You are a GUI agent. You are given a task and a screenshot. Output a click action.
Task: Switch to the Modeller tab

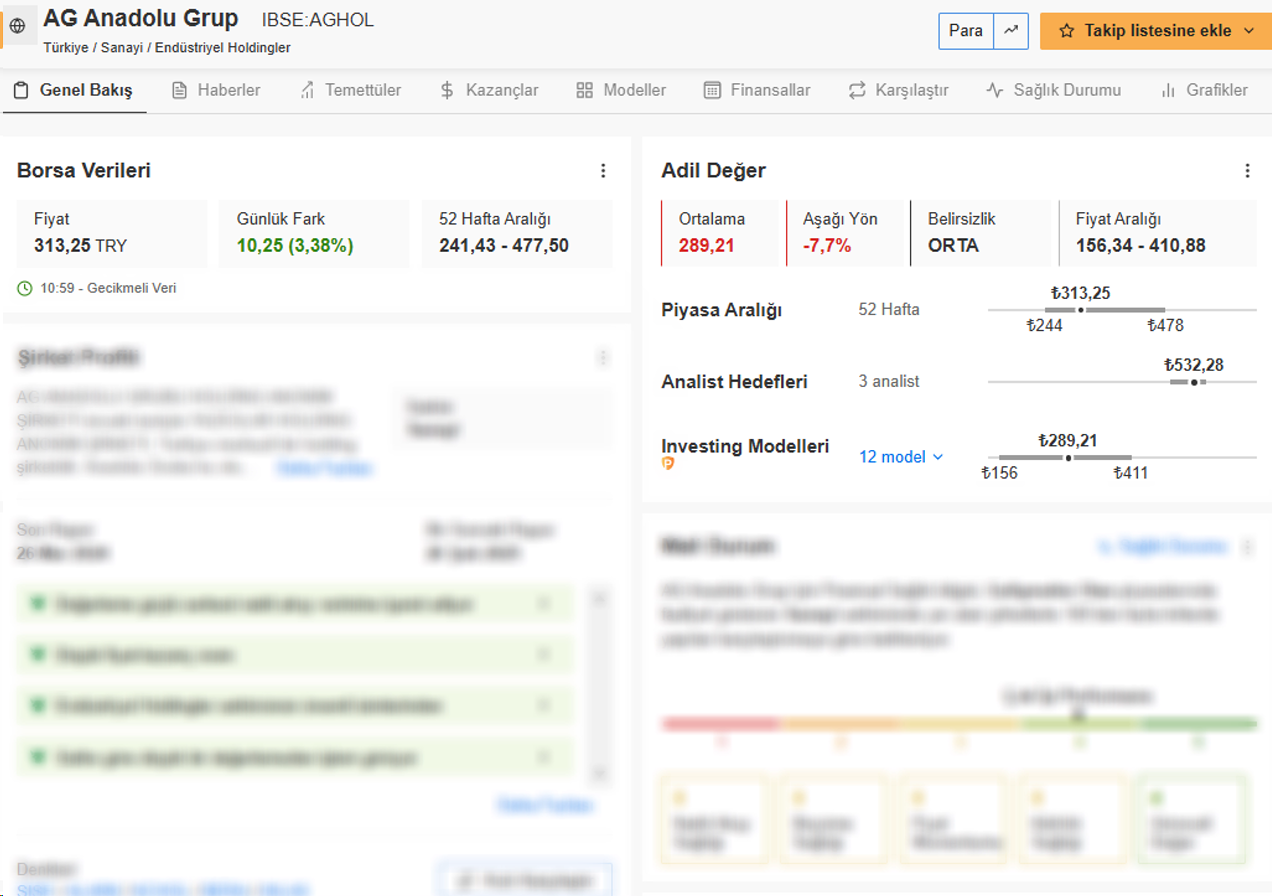point(621,90)
